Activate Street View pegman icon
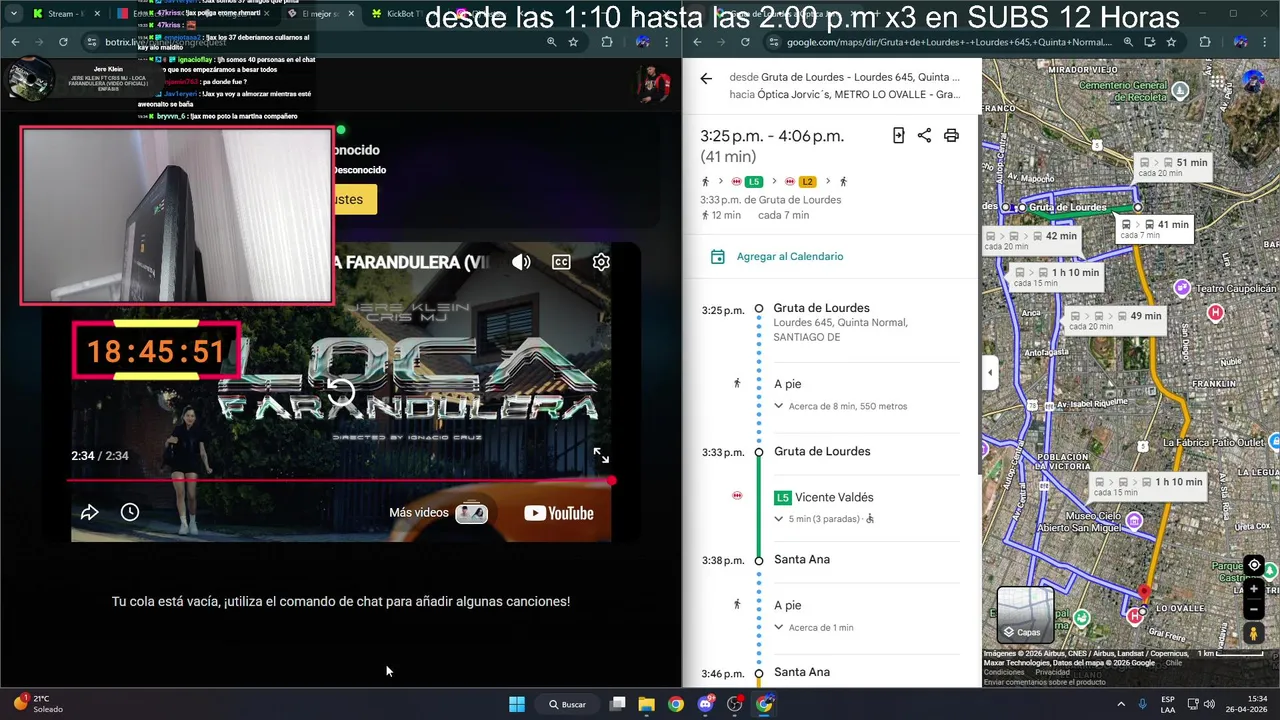 tap(1254, 634)
